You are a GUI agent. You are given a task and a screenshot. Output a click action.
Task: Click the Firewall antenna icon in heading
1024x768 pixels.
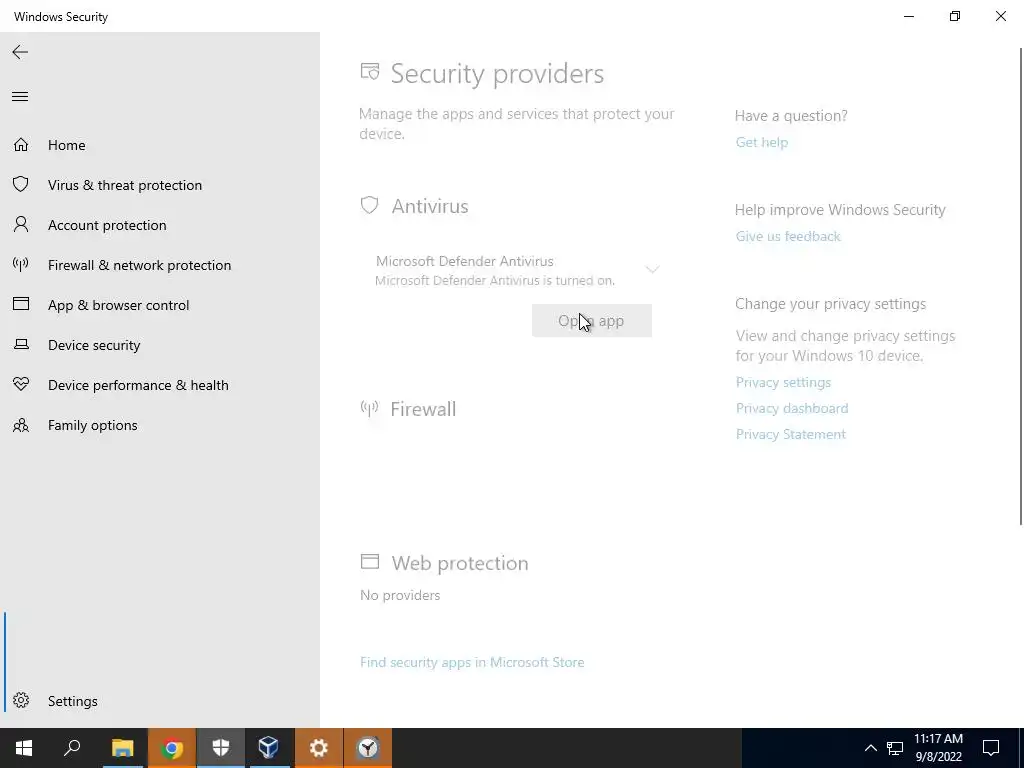(370, 409)
